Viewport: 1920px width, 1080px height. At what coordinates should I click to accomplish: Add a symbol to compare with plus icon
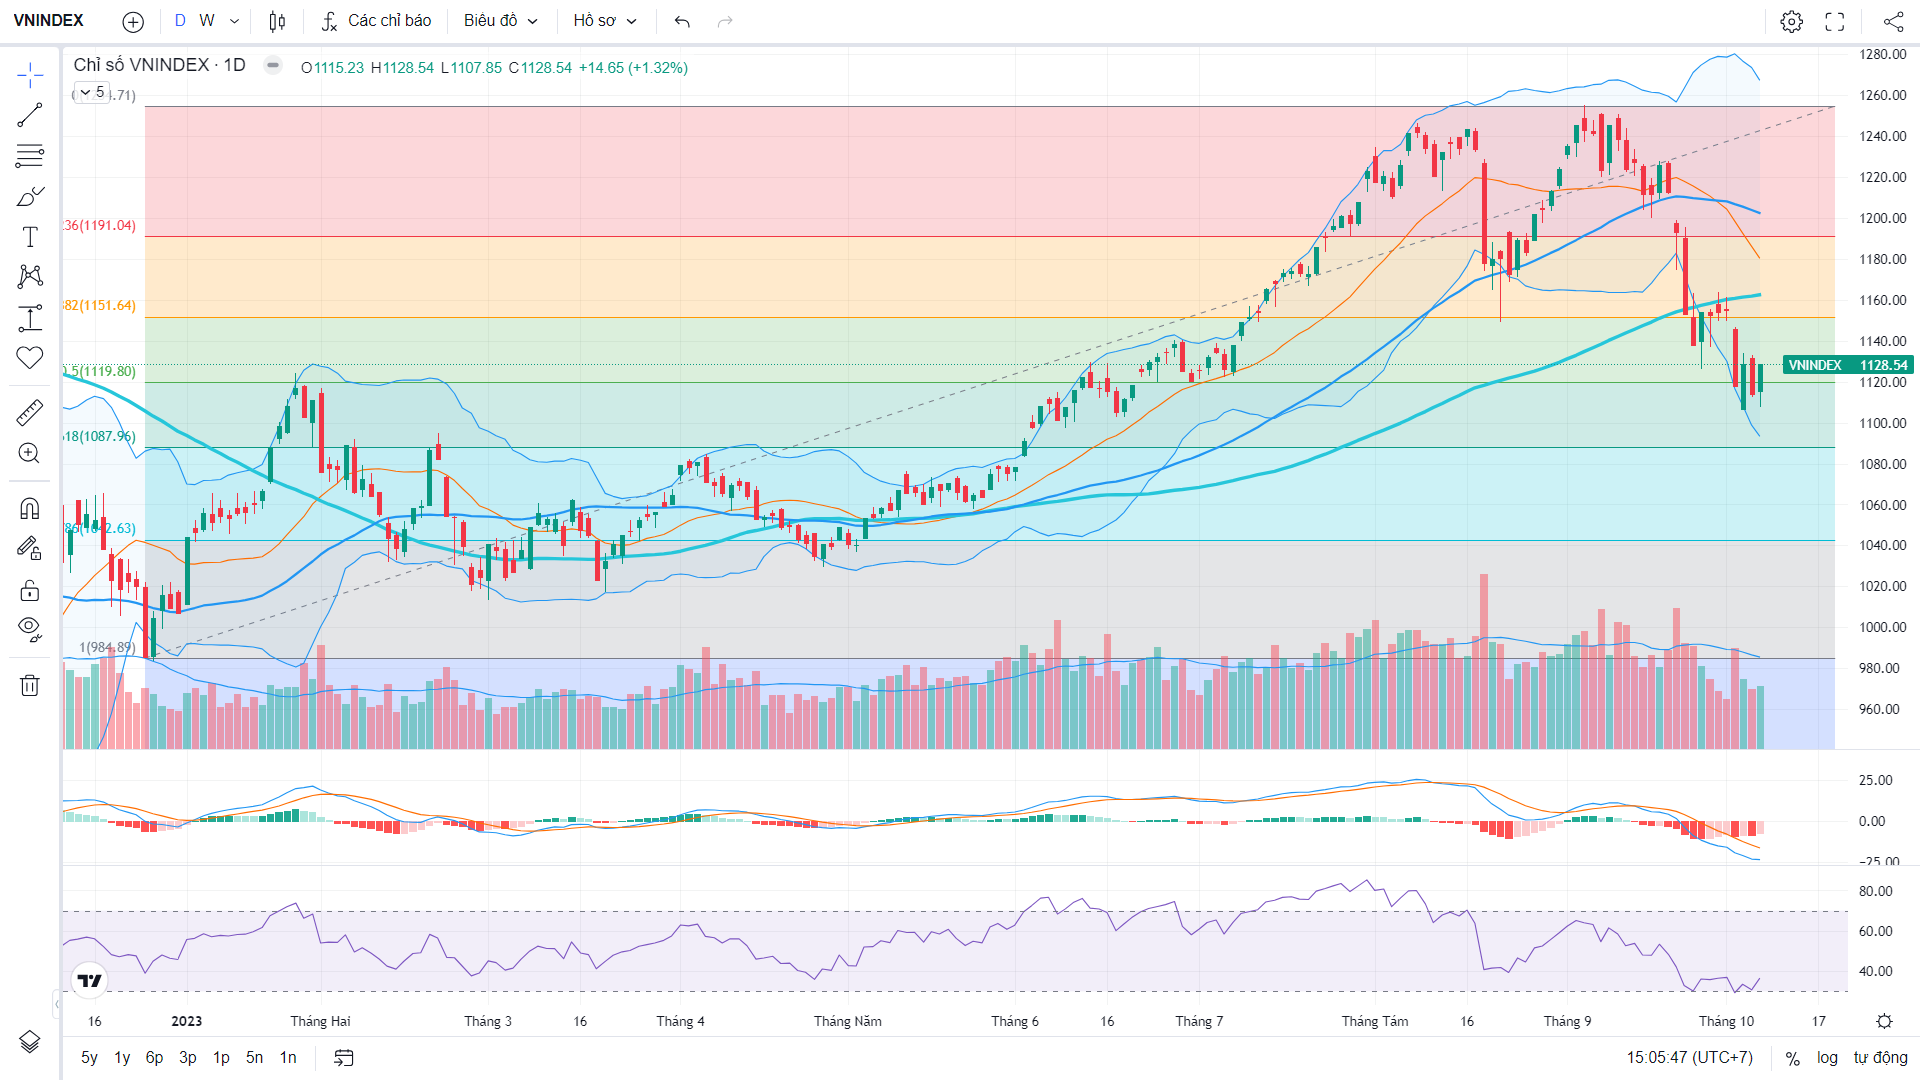(133, 21)
